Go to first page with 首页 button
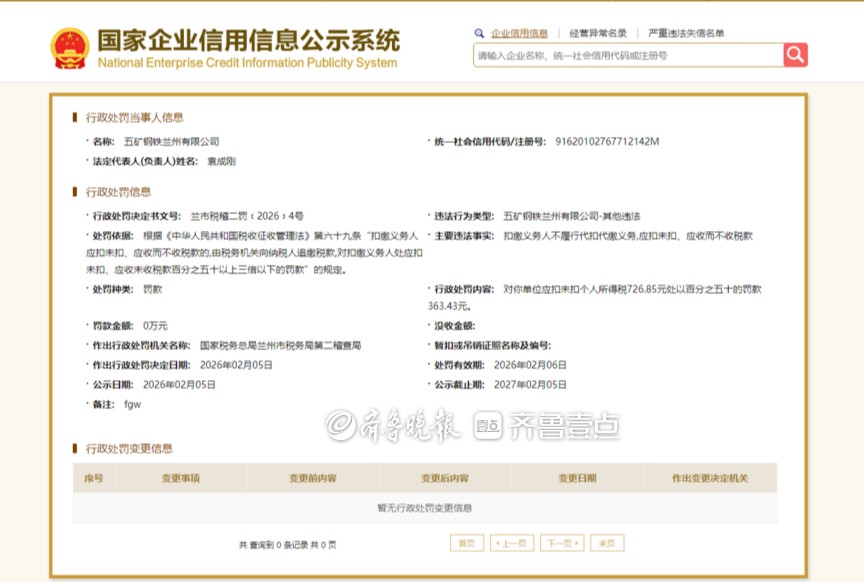 pyautogui.click(x=465, y=543)
